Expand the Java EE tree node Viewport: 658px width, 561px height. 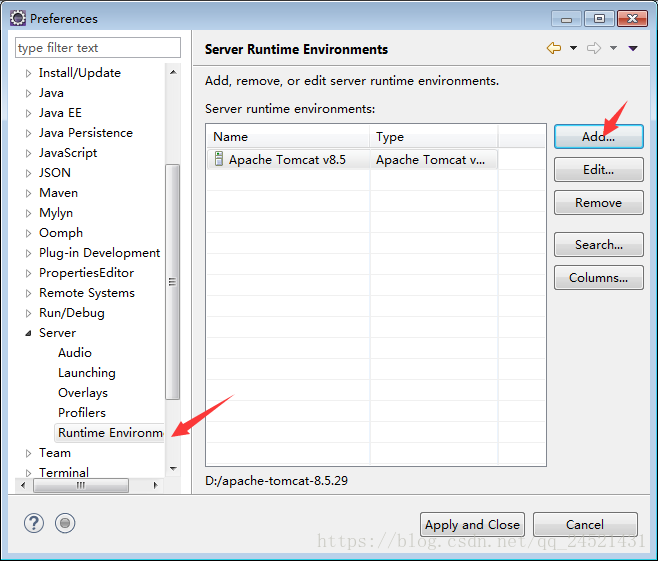tap(28, 113)
